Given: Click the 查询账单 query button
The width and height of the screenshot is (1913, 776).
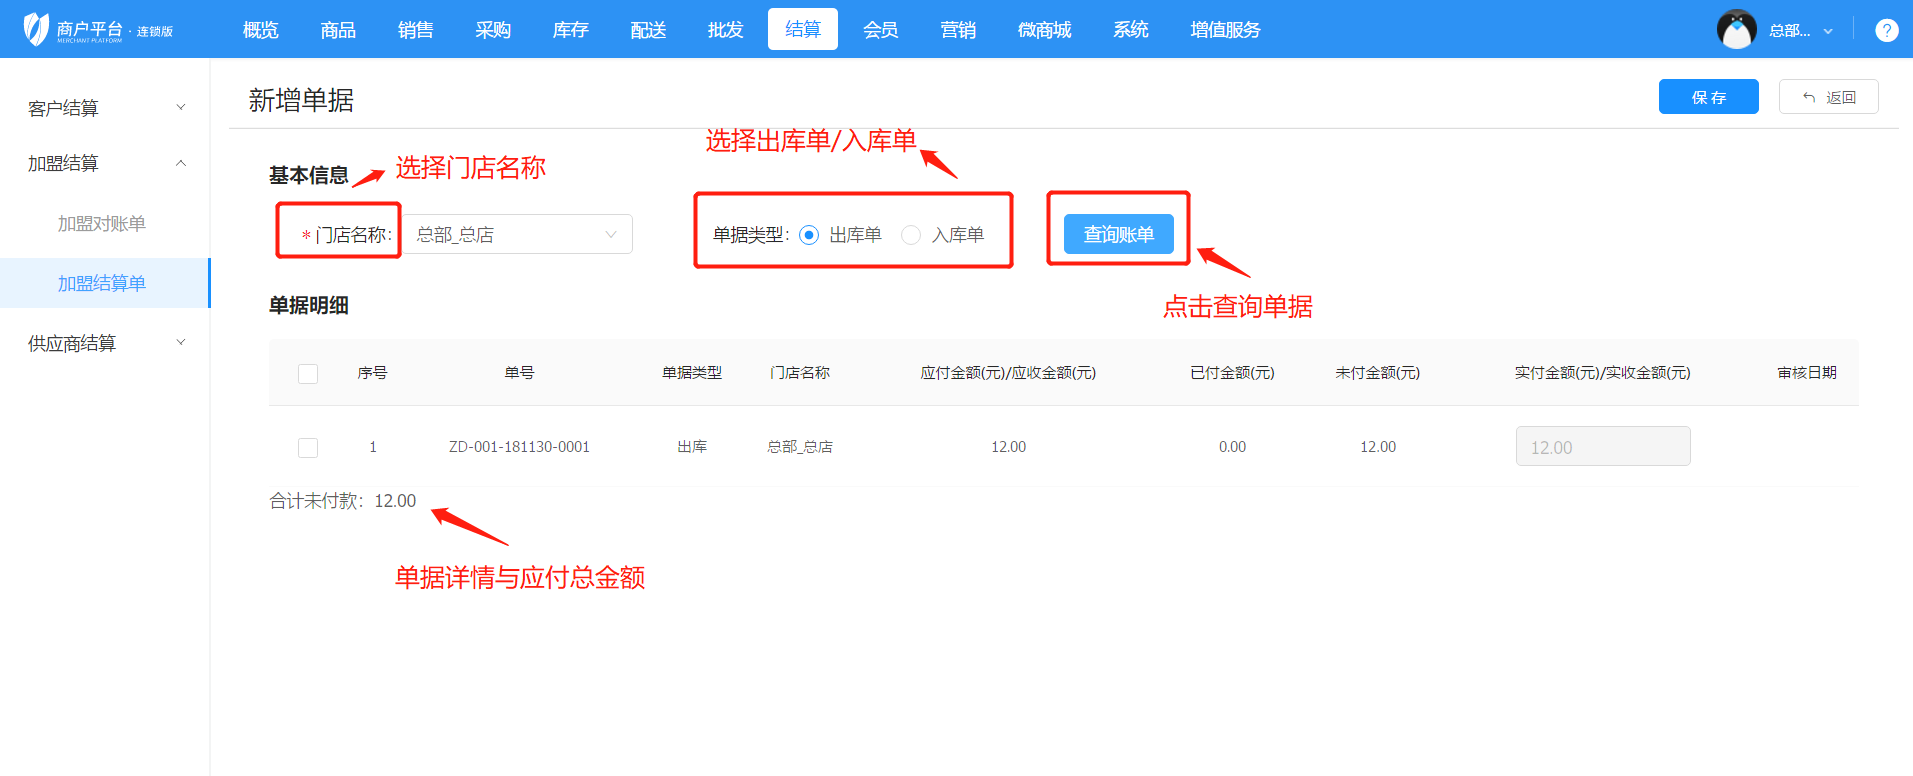Looking at the screenshot, I should 1118,234.
